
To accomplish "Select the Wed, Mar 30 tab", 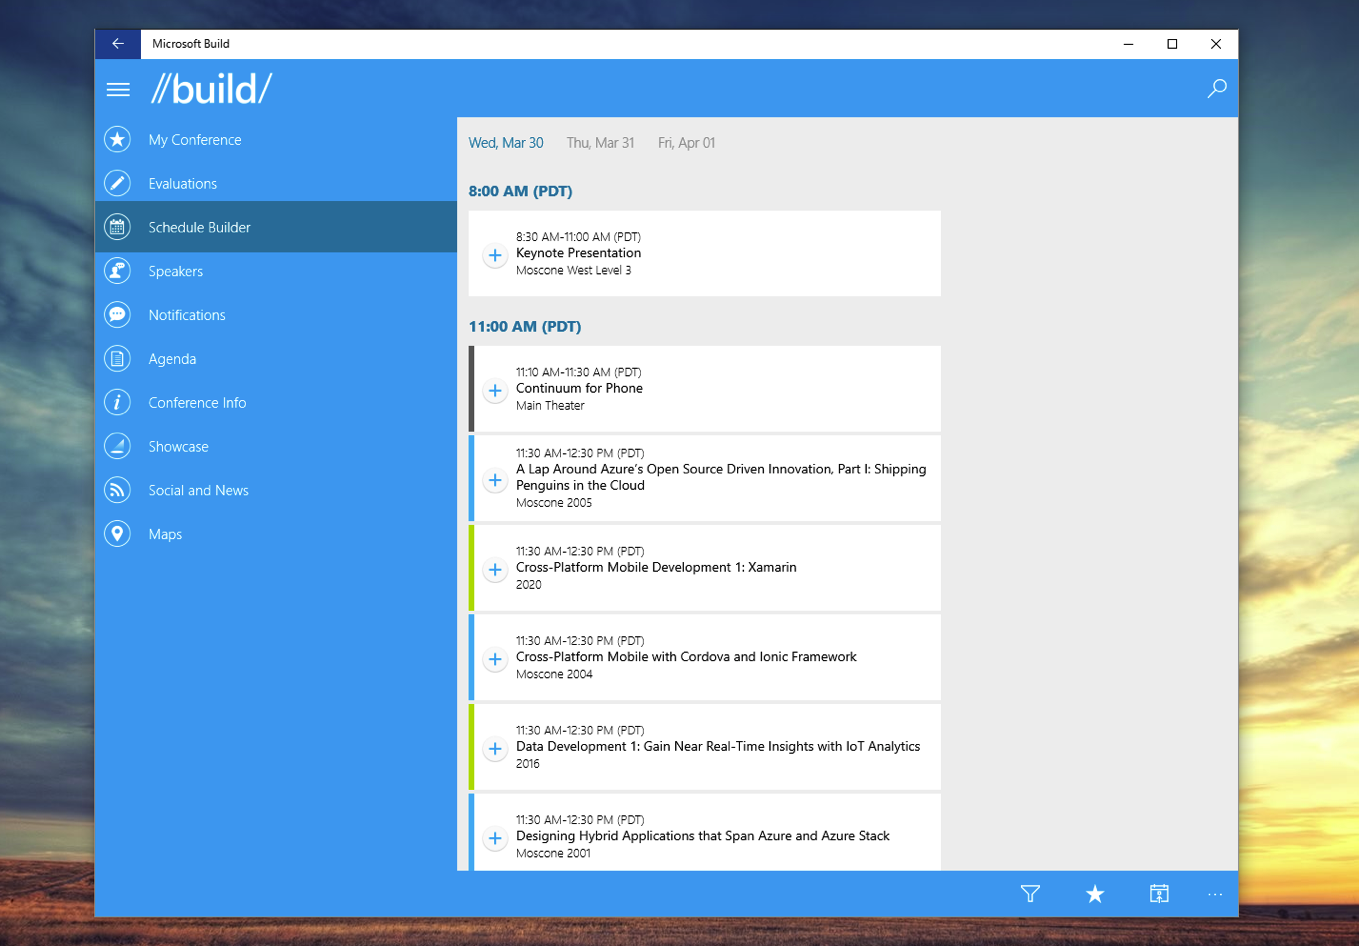I will [x=506, y=143].
